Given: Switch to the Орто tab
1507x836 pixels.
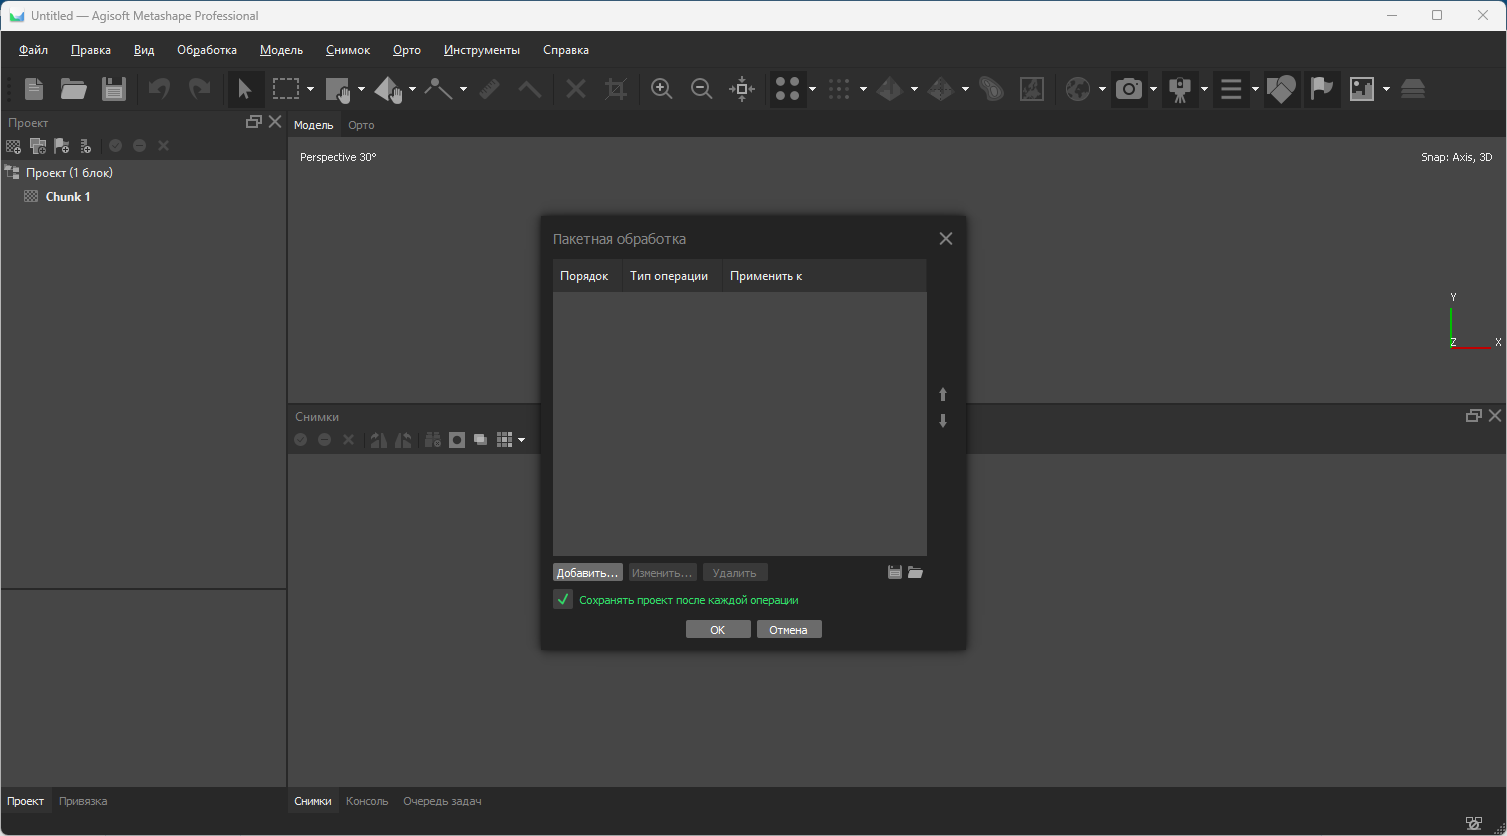Looking at the screenshot, I should click(x=361, y=125).
